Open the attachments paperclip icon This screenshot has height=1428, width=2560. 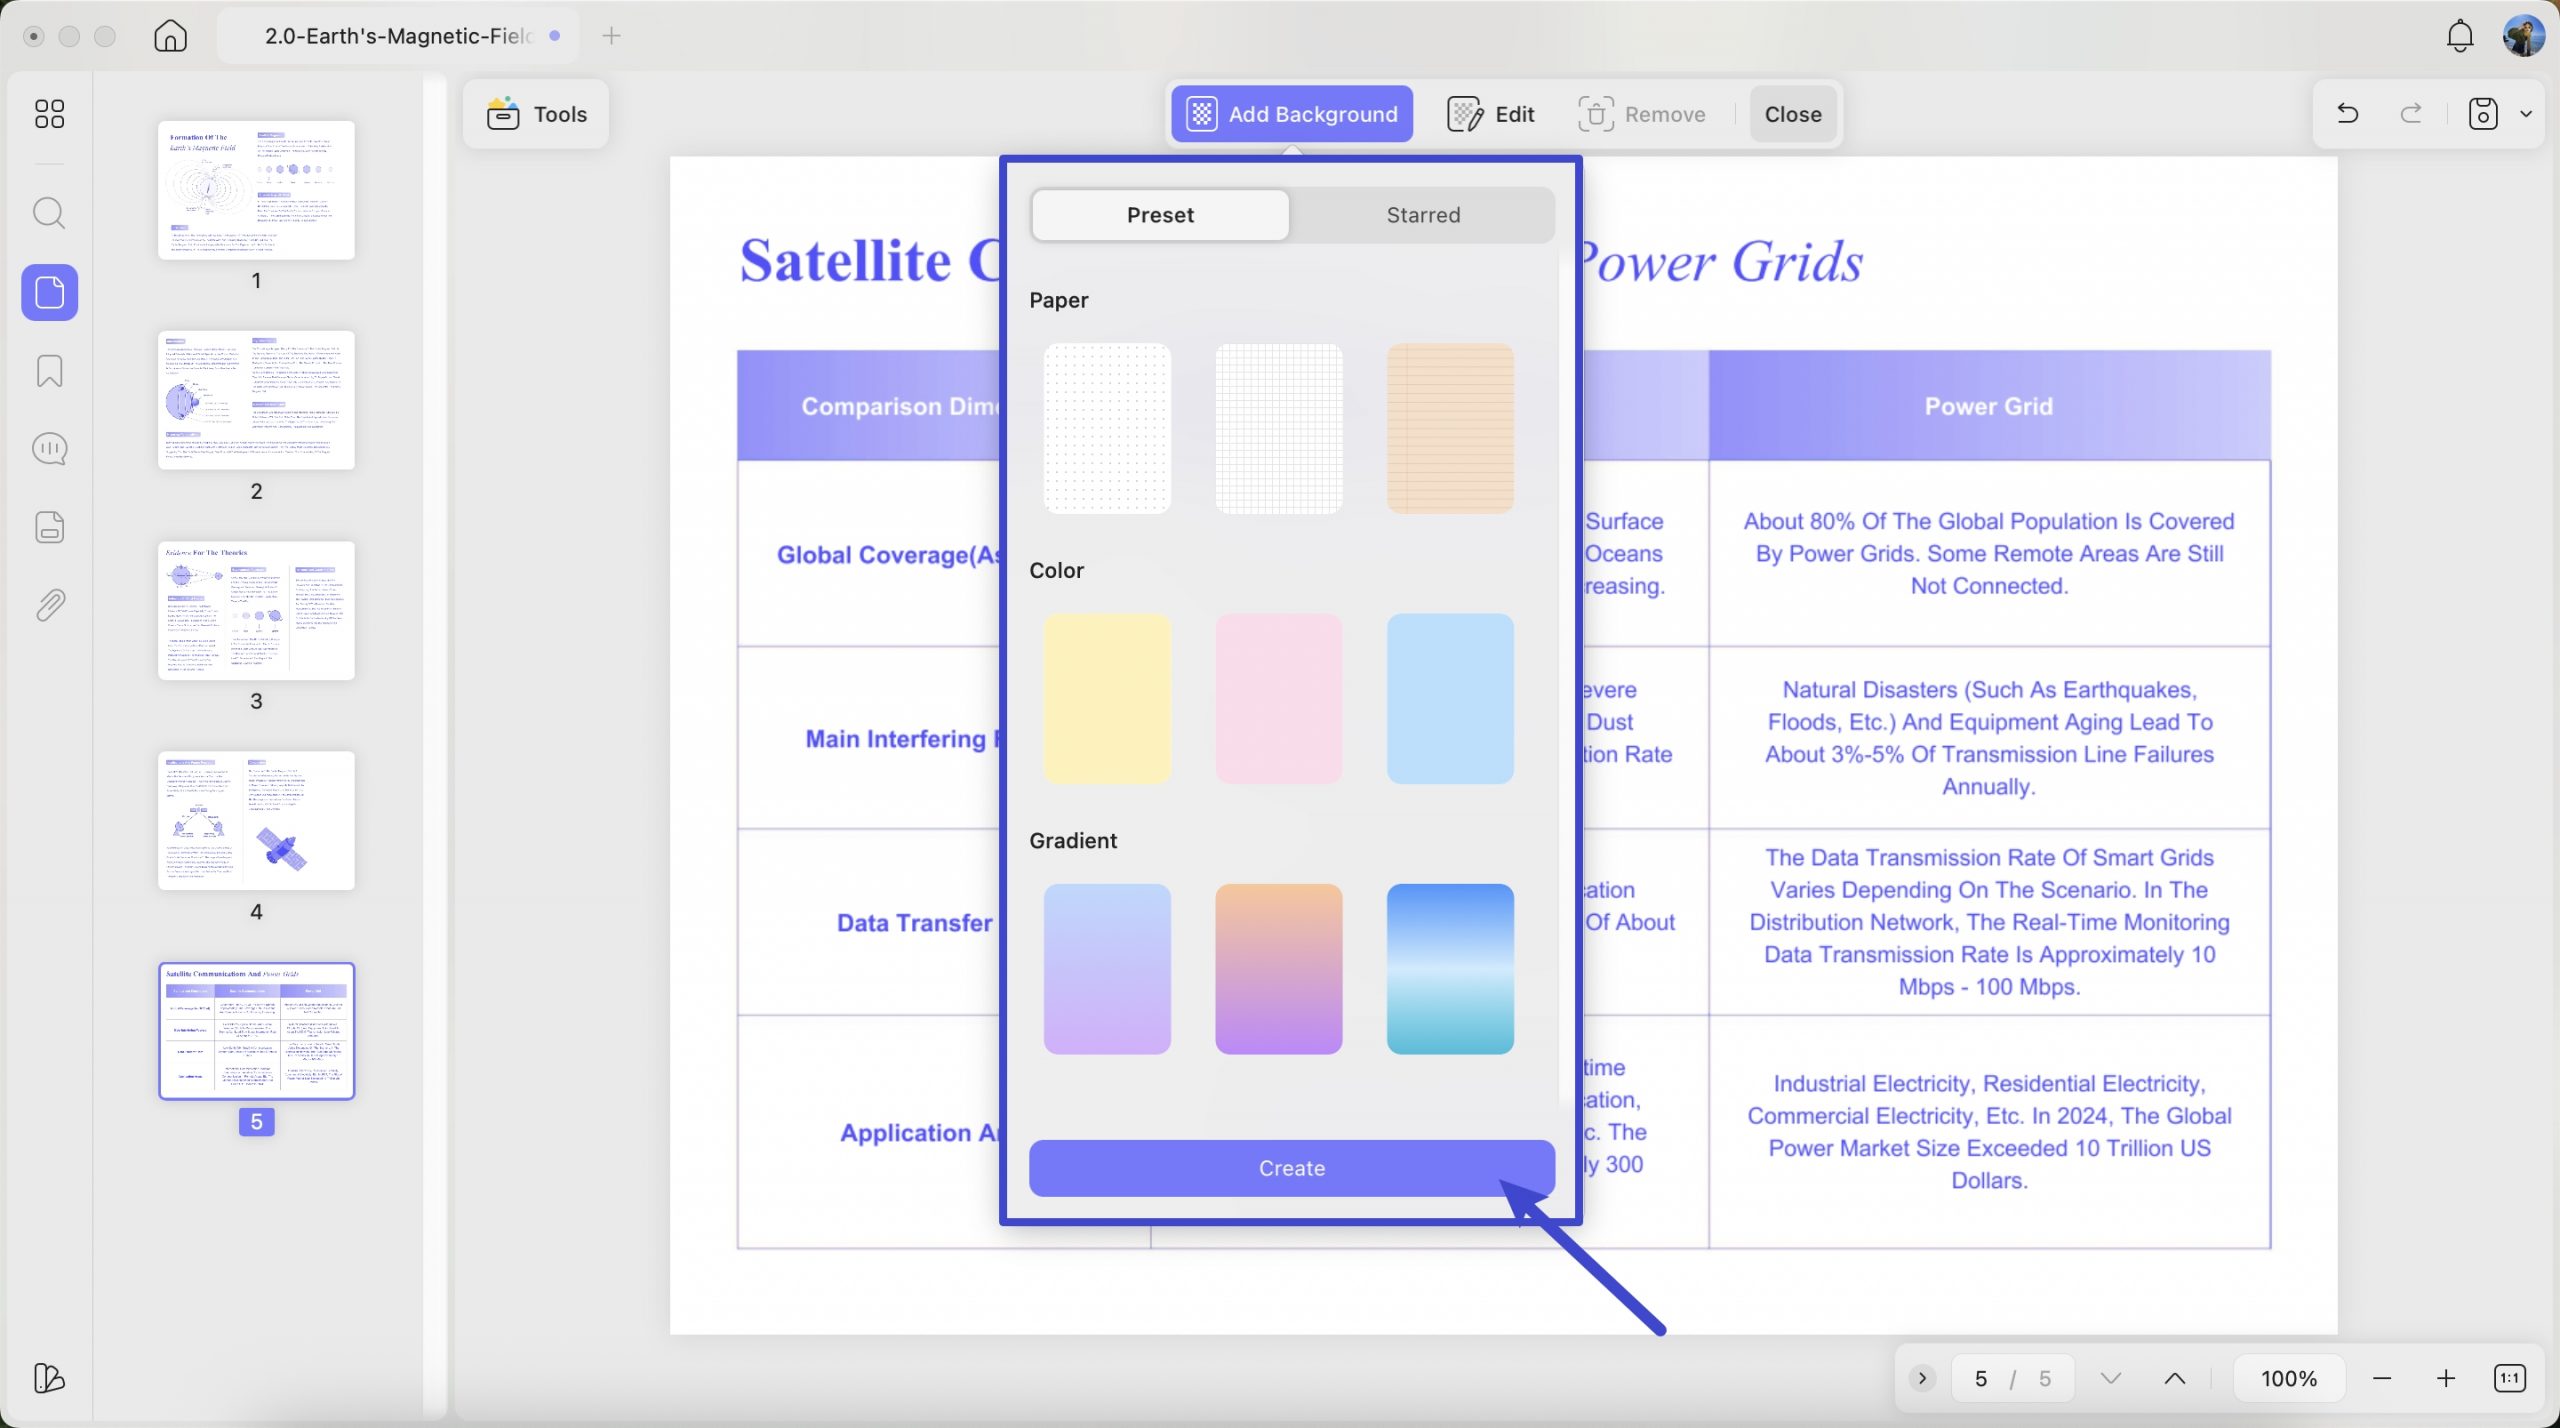pos(49,605)
